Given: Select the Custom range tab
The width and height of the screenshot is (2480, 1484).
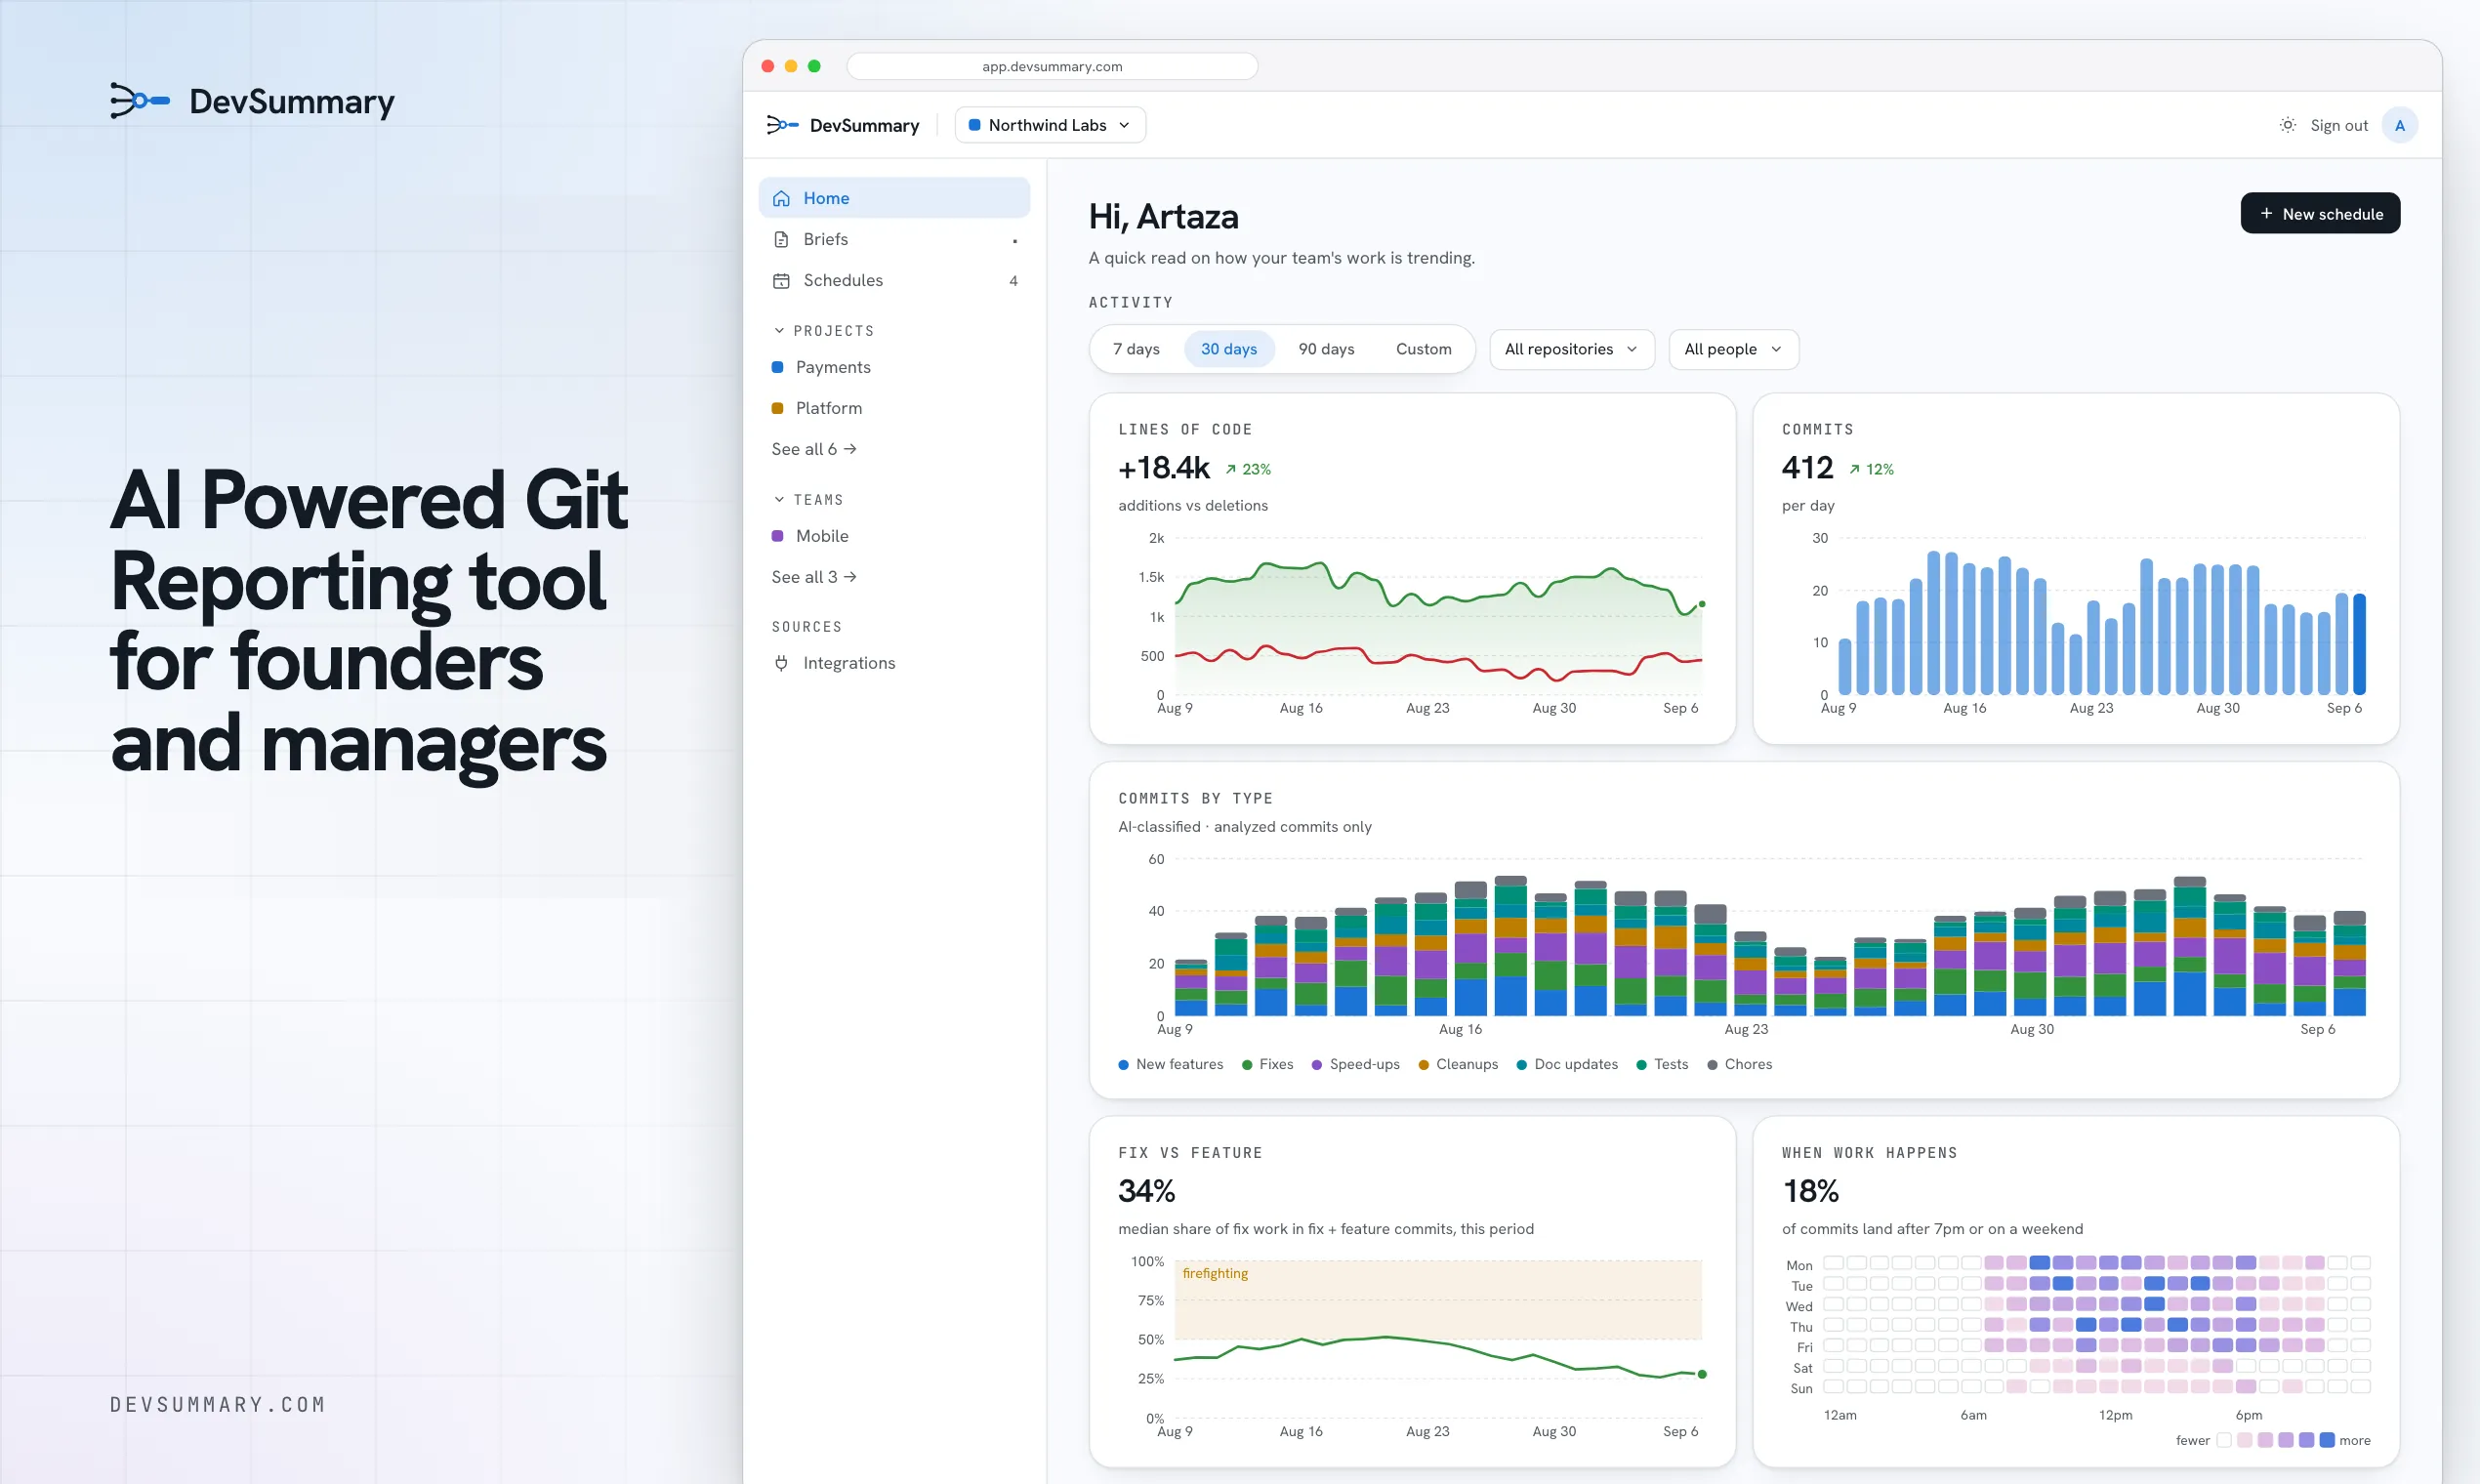Looking at the screenshot, I should pos(1423,349).
